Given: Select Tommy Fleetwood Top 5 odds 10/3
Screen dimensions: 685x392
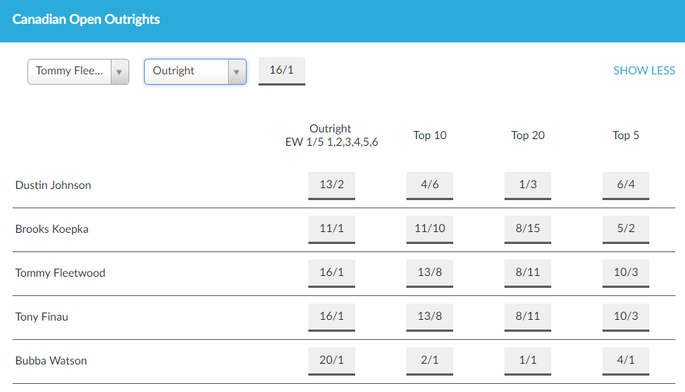Looking at the screenshot, I should coord(626,273).
